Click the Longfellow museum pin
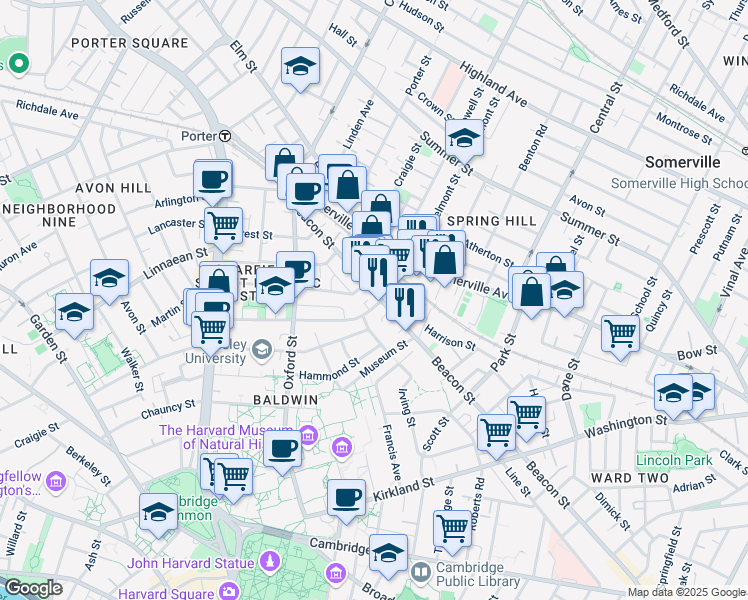The width and height of the screenshot is (748, 600). pos(57,482)
